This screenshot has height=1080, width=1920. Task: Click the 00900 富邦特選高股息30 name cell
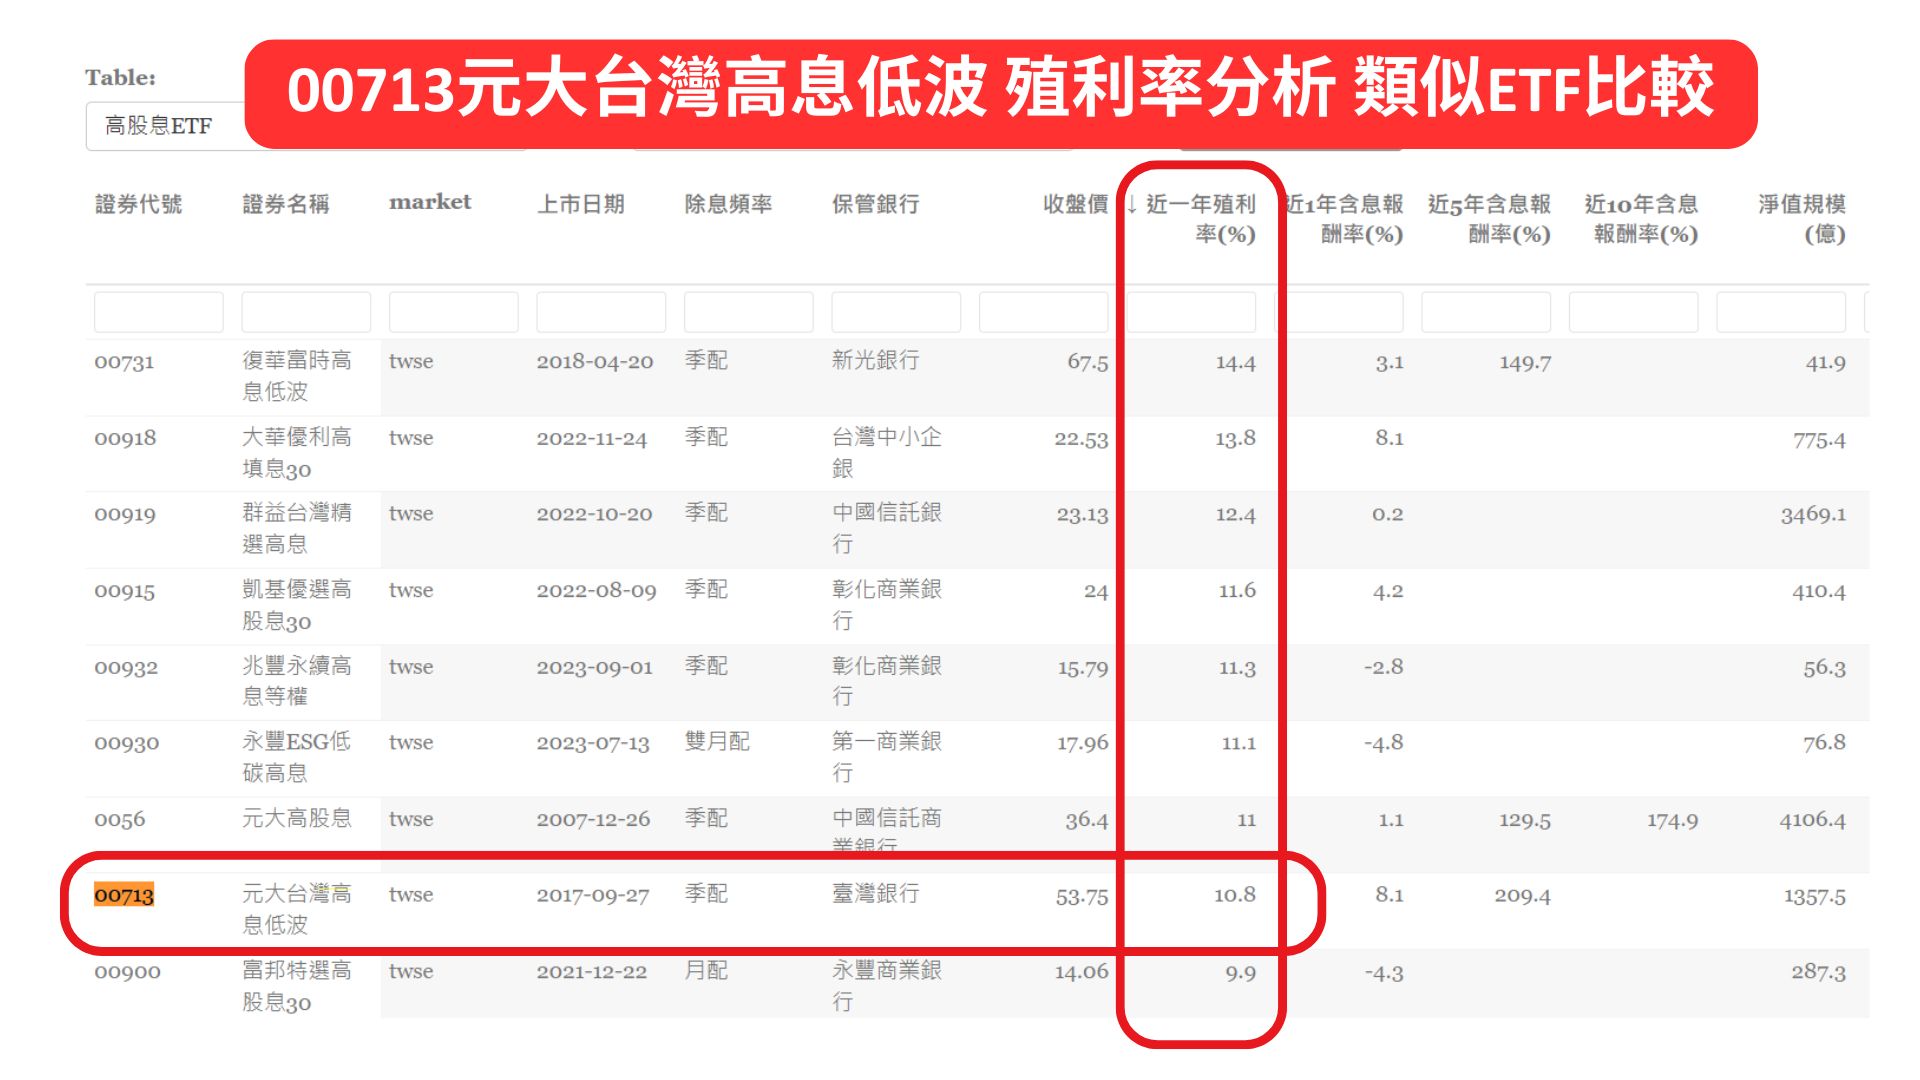(296, 986)
